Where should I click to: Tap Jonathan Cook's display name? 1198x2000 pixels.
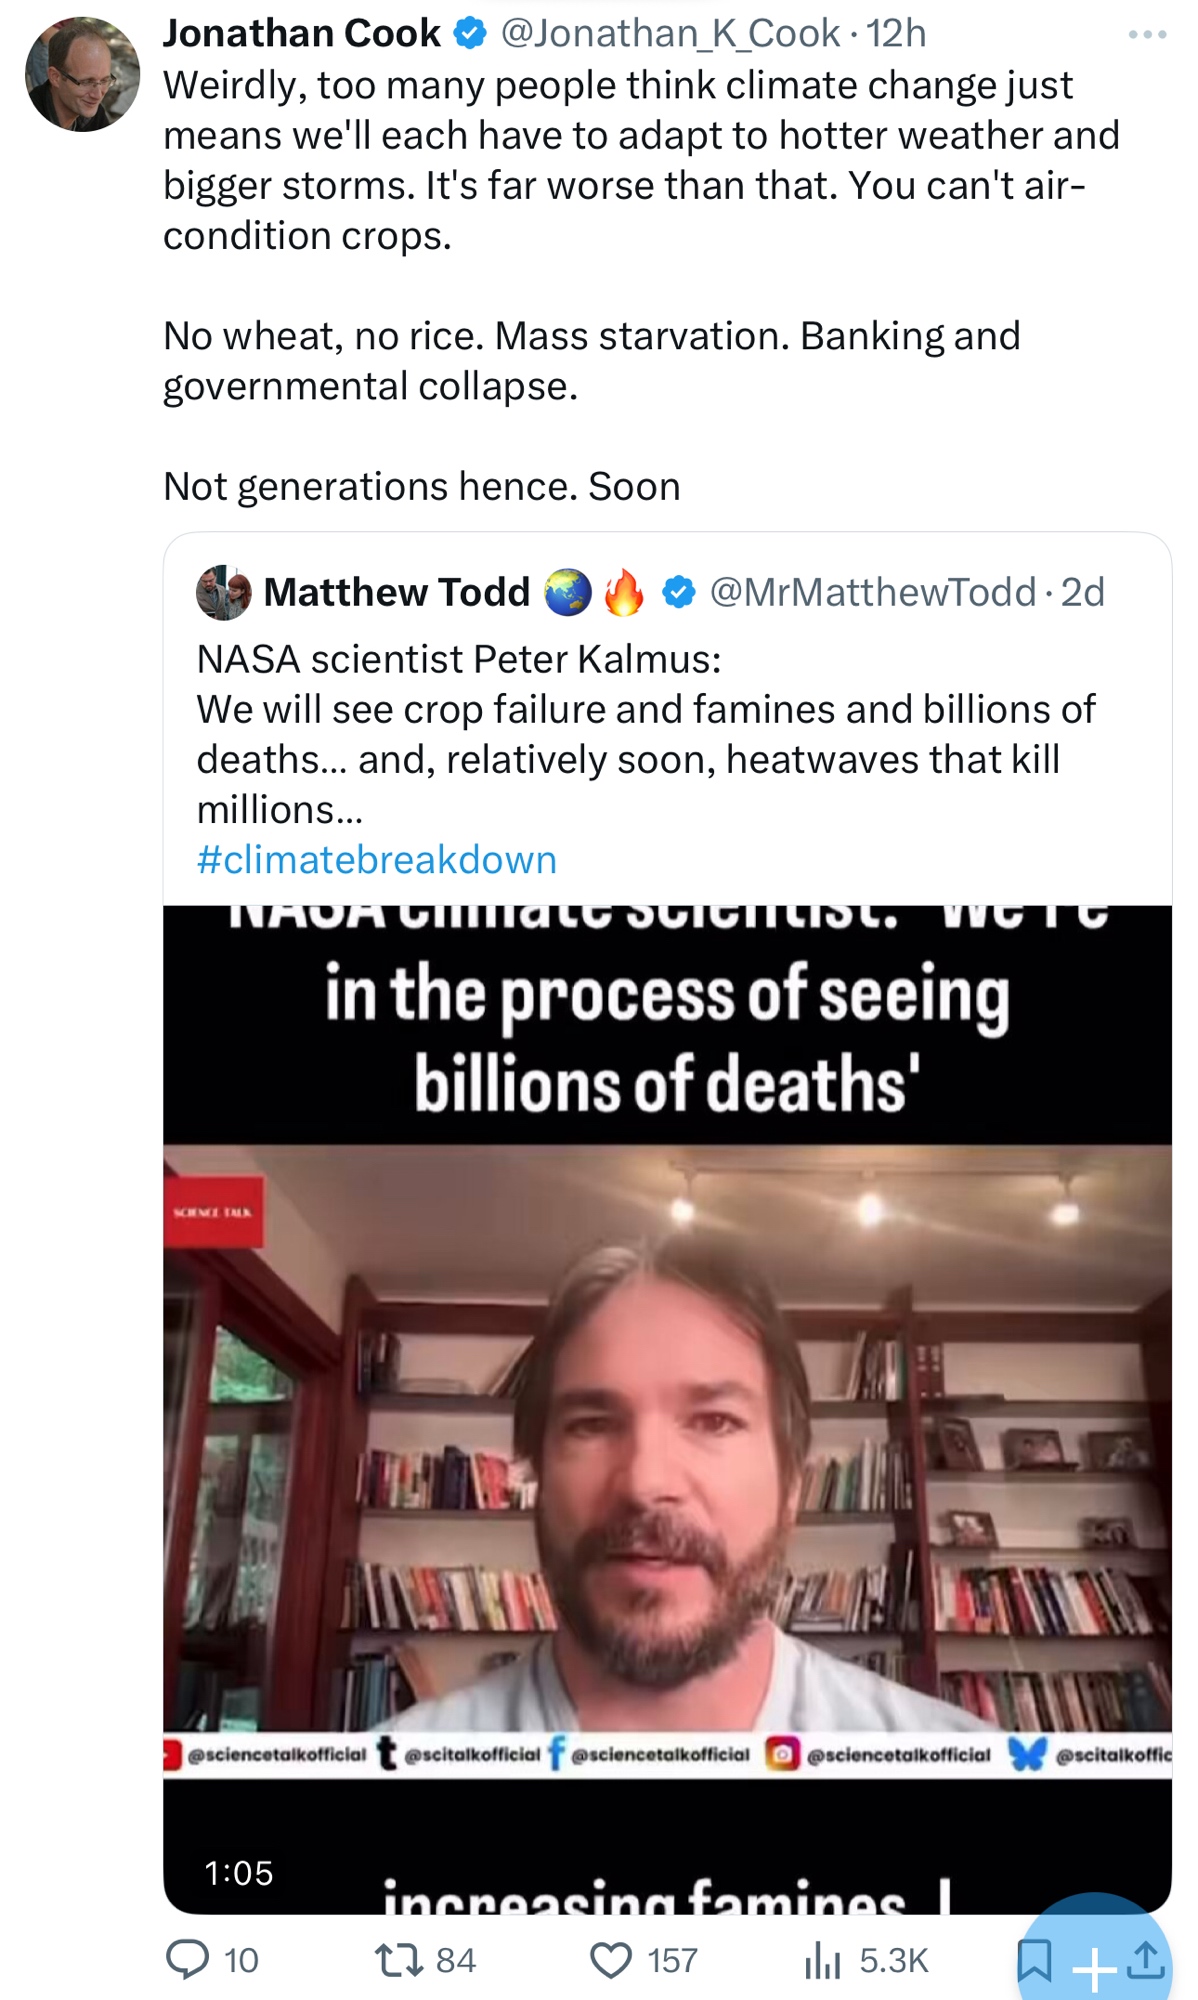(x=301, y=34)
